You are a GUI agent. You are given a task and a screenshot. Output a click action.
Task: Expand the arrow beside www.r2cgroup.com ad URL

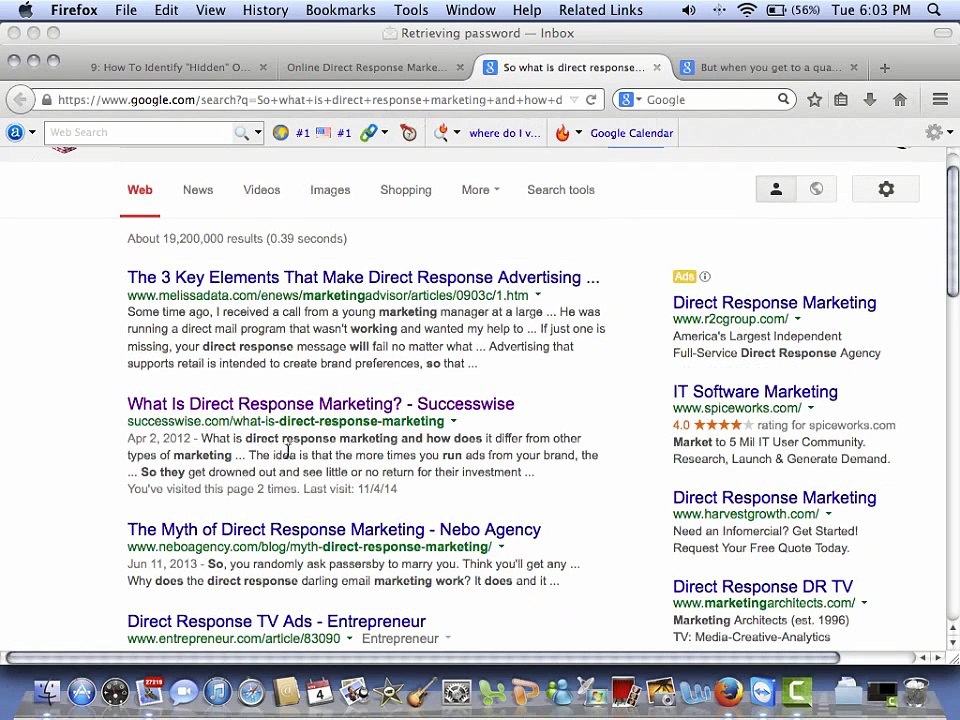point(798,319)
